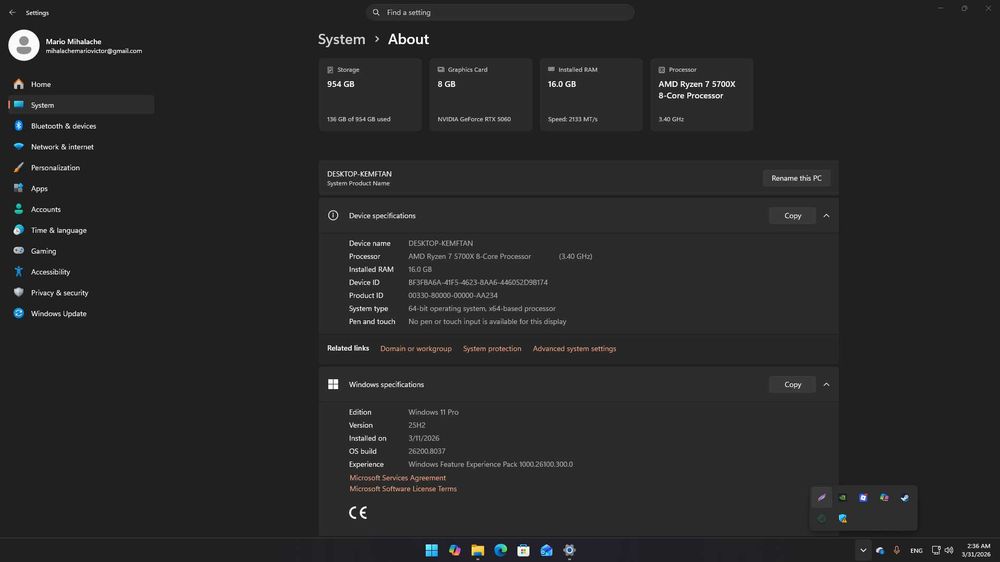Close the hidden icons tray chevron
1000x562 pixels.
point(863,551)
